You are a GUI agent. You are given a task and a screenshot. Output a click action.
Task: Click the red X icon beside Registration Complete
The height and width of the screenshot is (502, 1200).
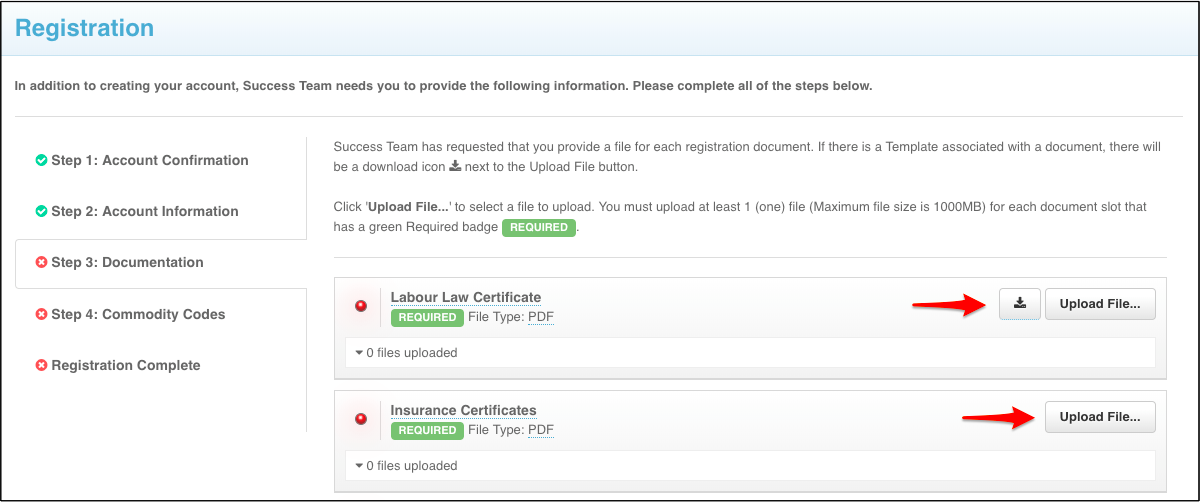(41, 365)
